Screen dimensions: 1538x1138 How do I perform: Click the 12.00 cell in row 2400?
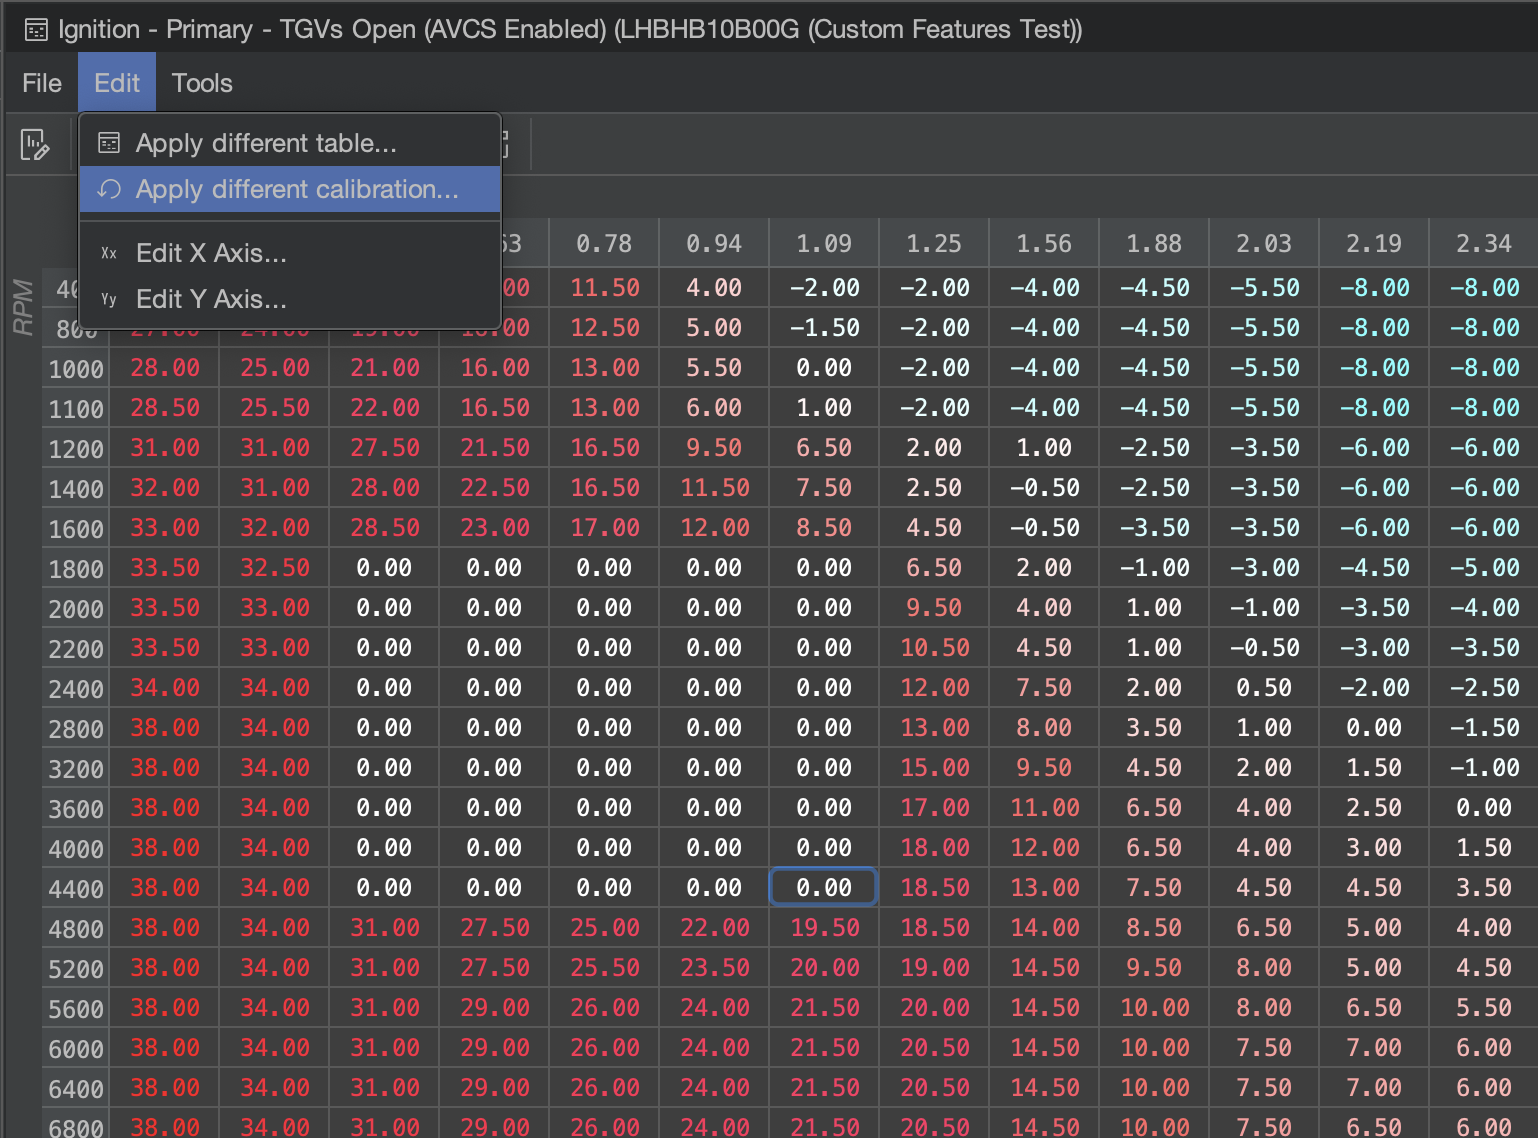click(934, 687)
